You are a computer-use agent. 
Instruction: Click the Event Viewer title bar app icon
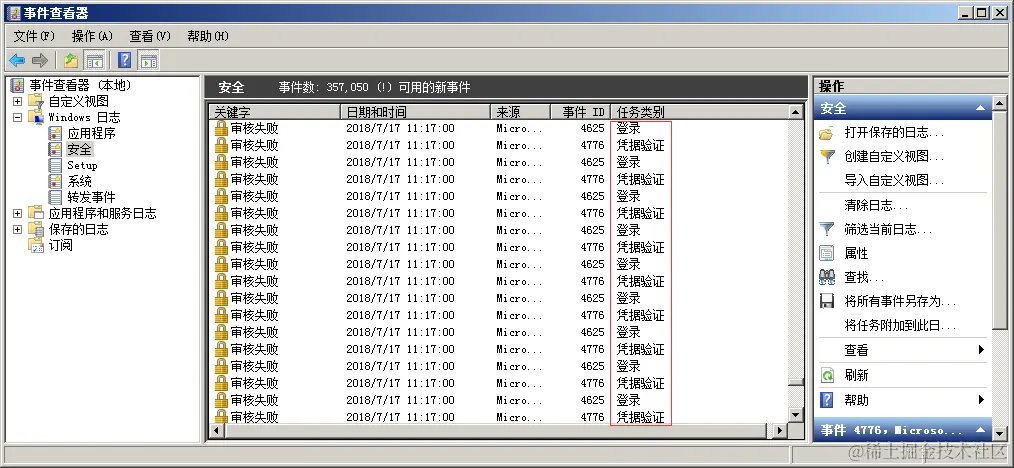(x=14, y=13)
